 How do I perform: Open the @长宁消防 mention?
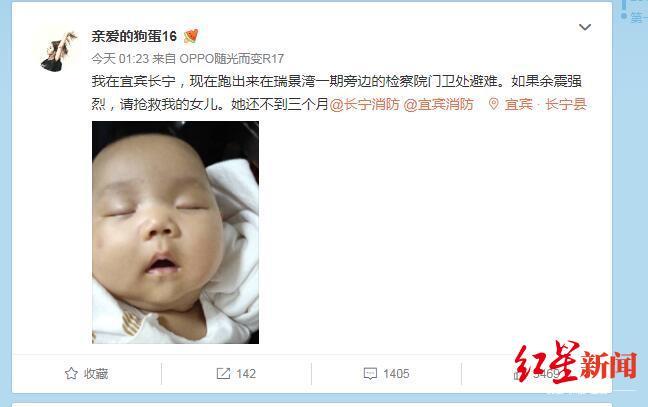[364, 104]
